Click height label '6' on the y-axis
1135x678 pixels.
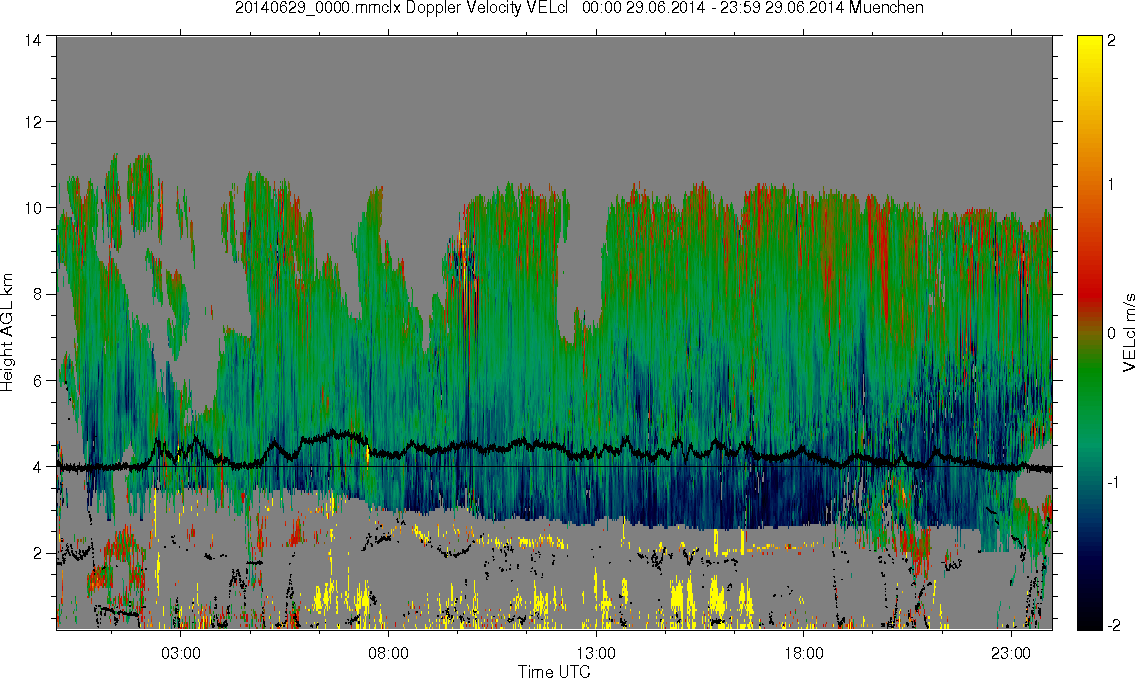point(38,381)
